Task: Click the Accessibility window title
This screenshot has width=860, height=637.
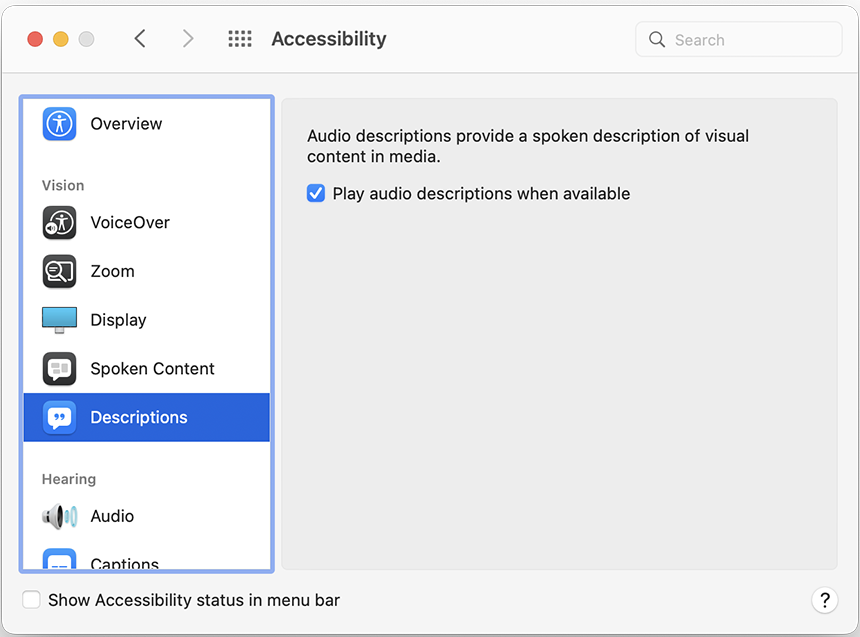Action: click(x=328, y=38)
